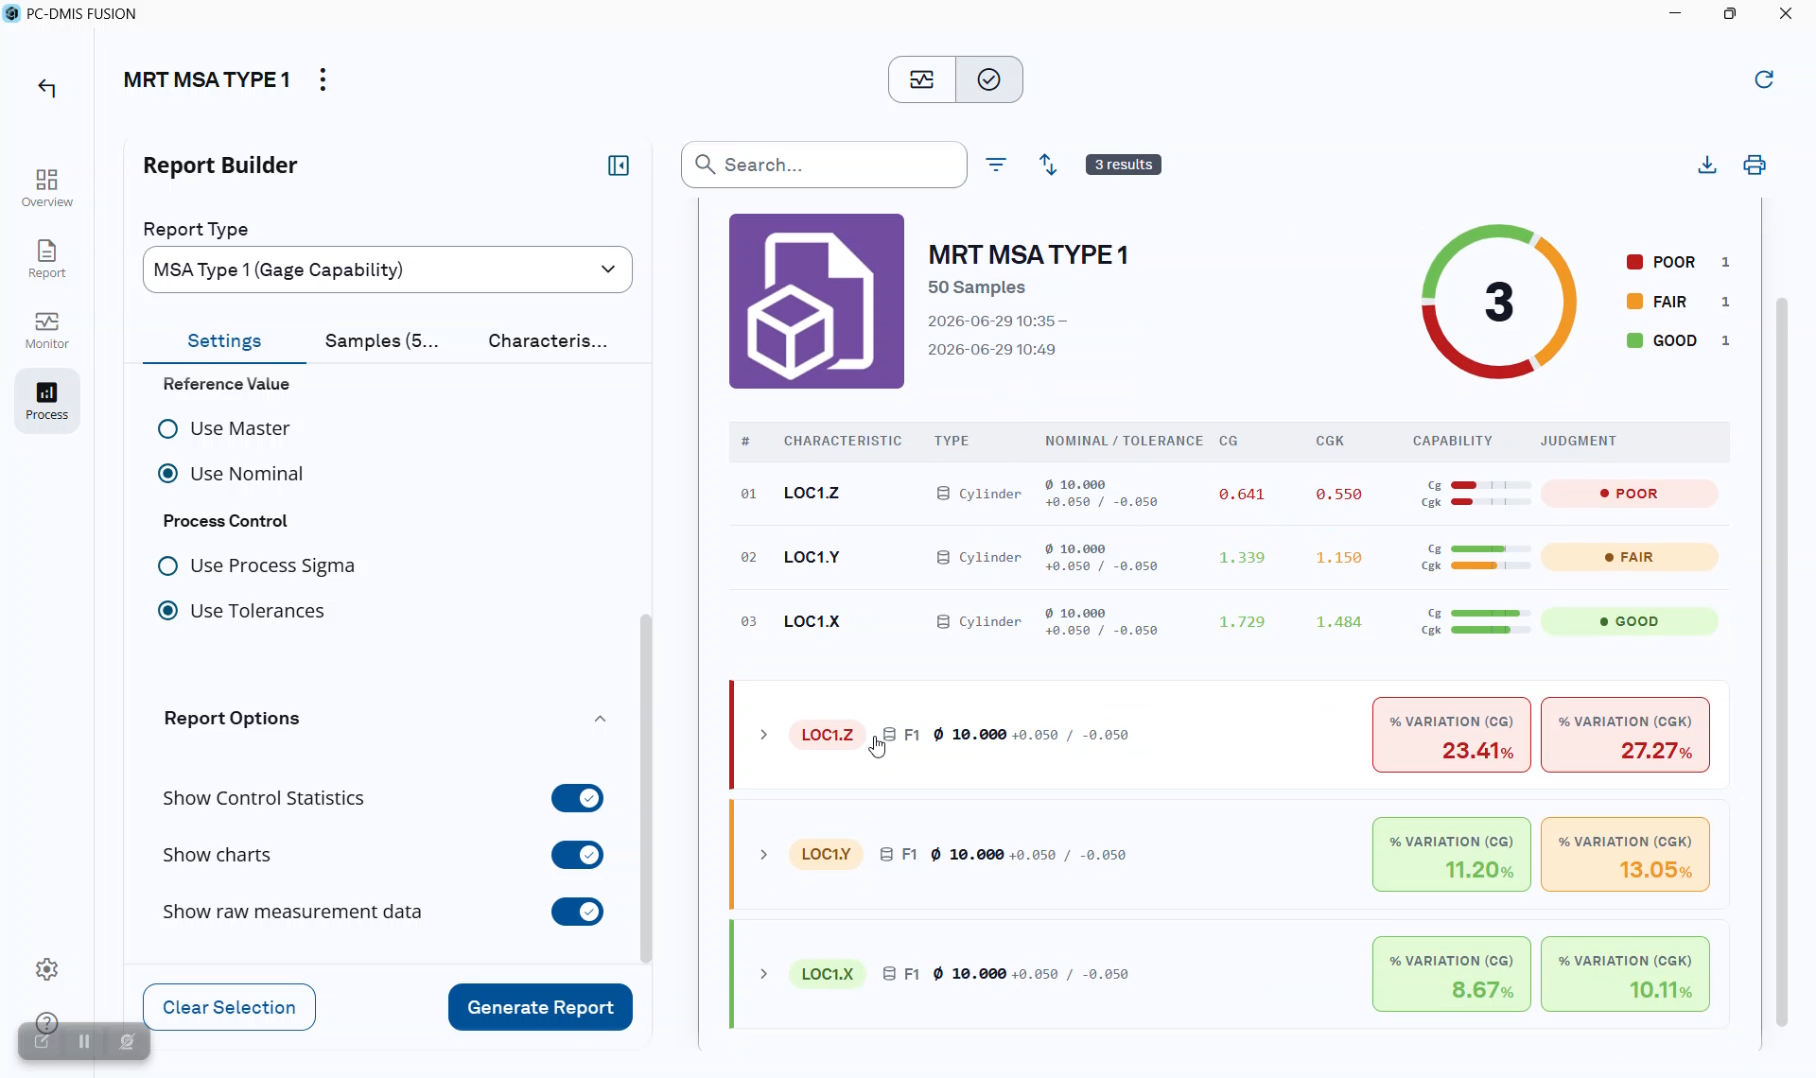Click the LOC1.Z capability bars
Screen dimensions: 1816x1078
pos(1476,493)
